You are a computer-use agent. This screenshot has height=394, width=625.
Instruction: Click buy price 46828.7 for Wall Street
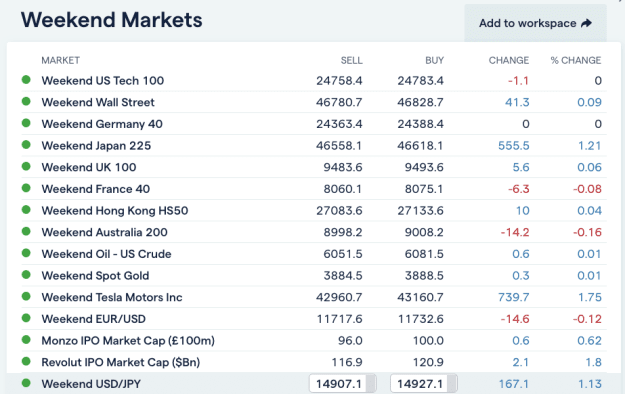click(421, 102)
